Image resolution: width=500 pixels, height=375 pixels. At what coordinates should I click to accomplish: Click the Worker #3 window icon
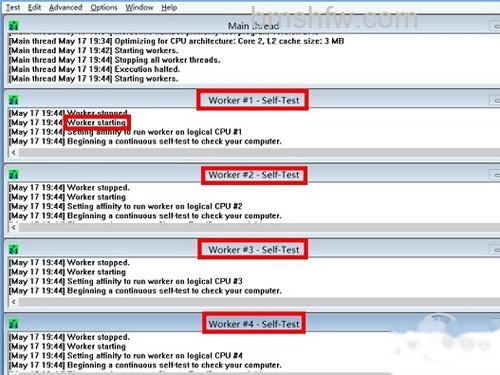[14, 249]
